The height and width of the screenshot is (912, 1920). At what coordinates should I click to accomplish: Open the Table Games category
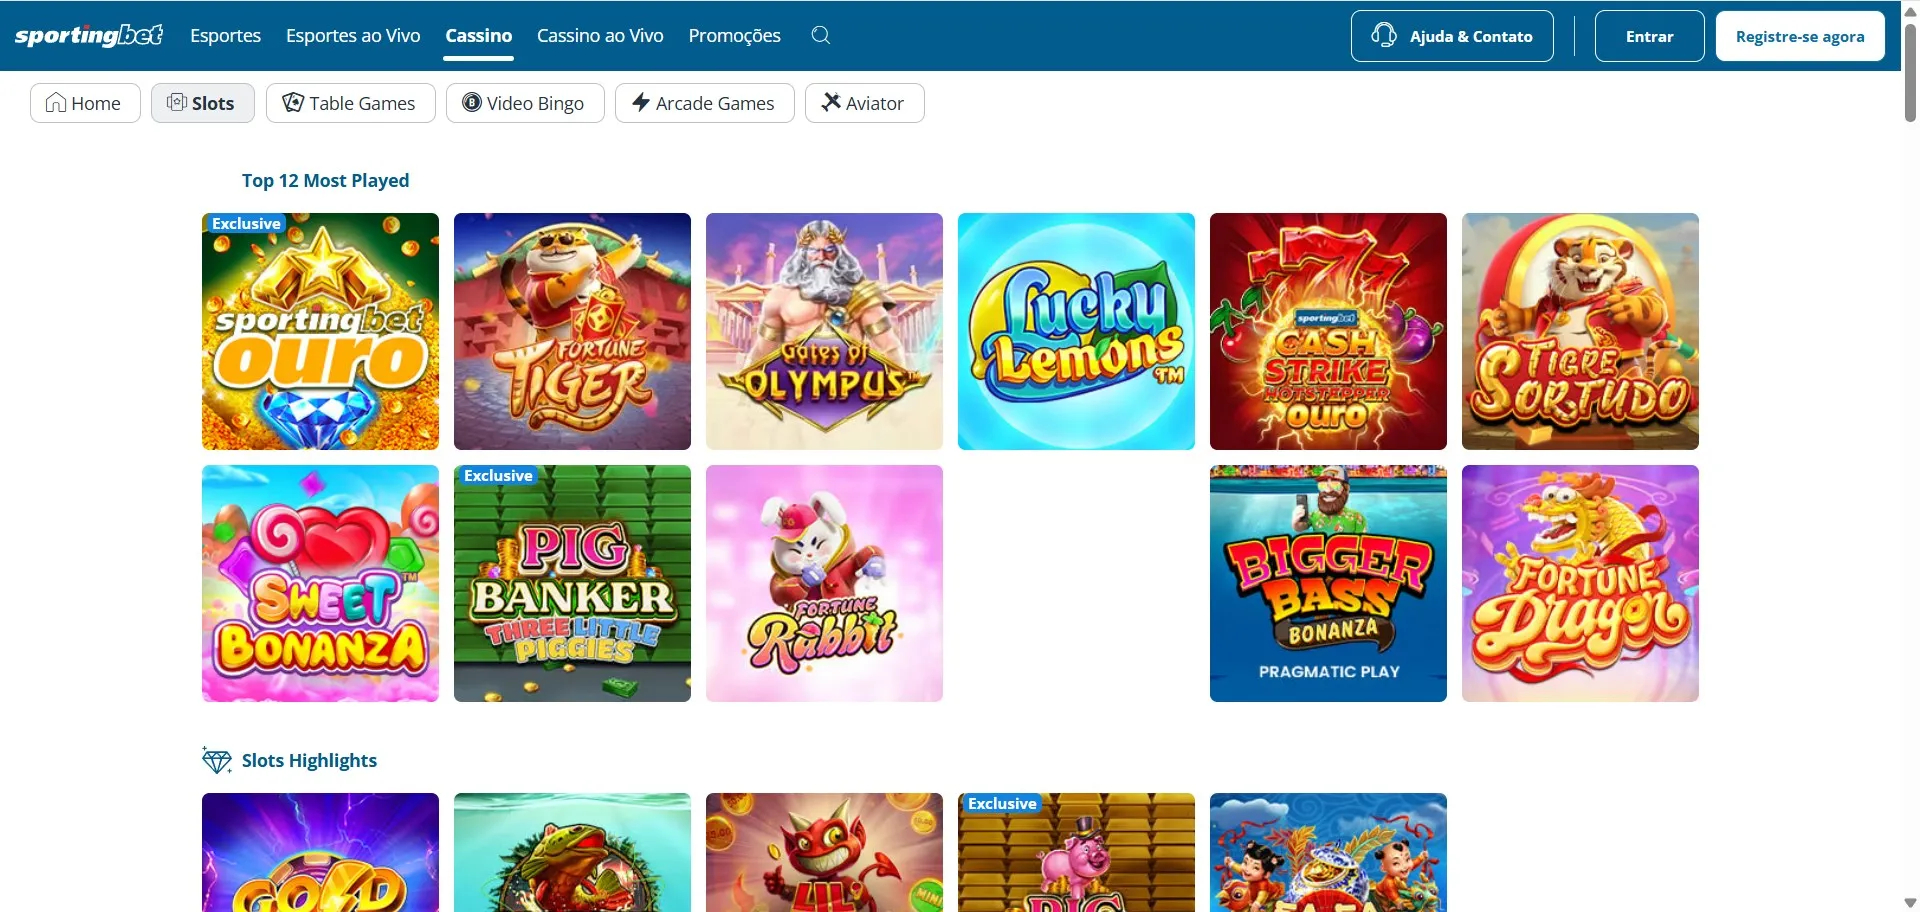pos(350,103)
